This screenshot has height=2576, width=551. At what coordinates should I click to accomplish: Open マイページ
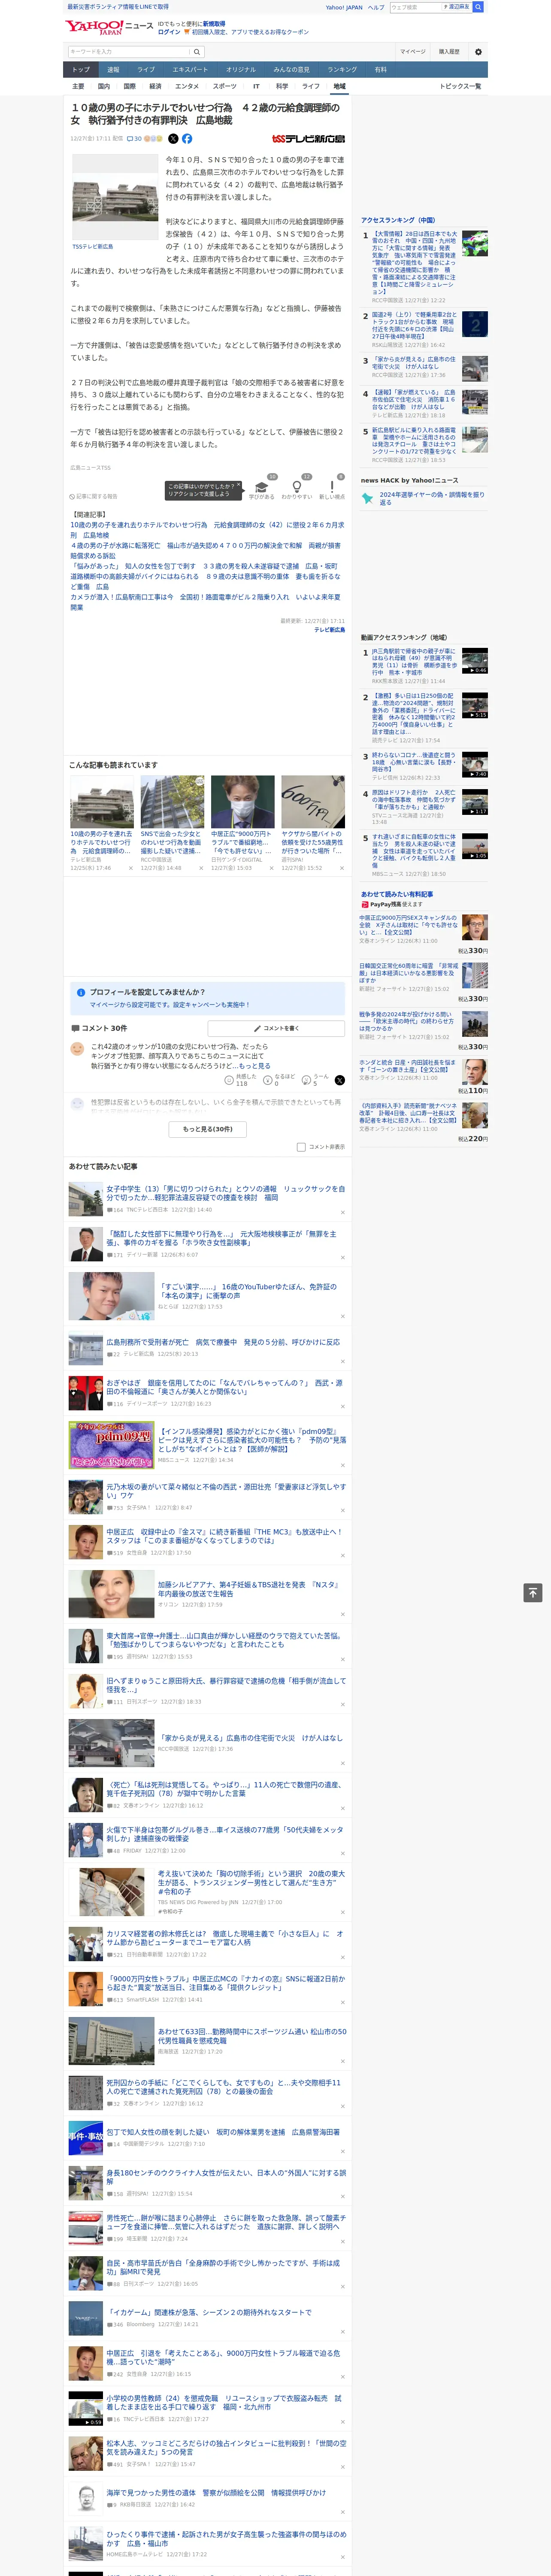[x=412, y=52]
